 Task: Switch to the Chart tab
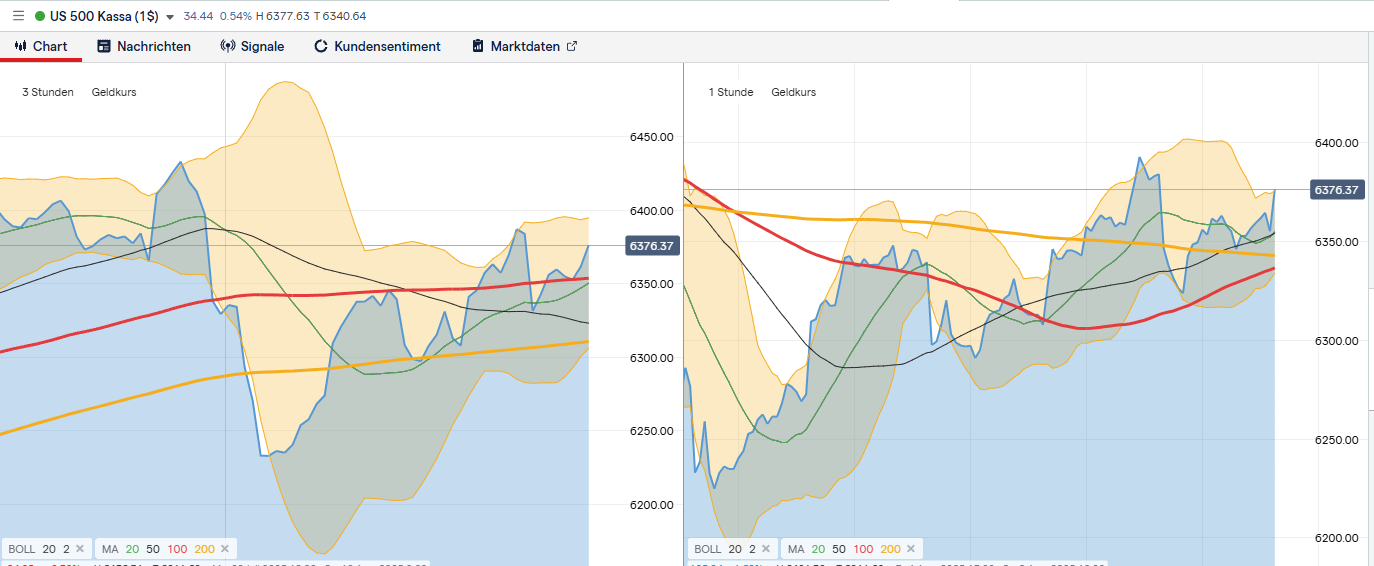pos(41,46)
